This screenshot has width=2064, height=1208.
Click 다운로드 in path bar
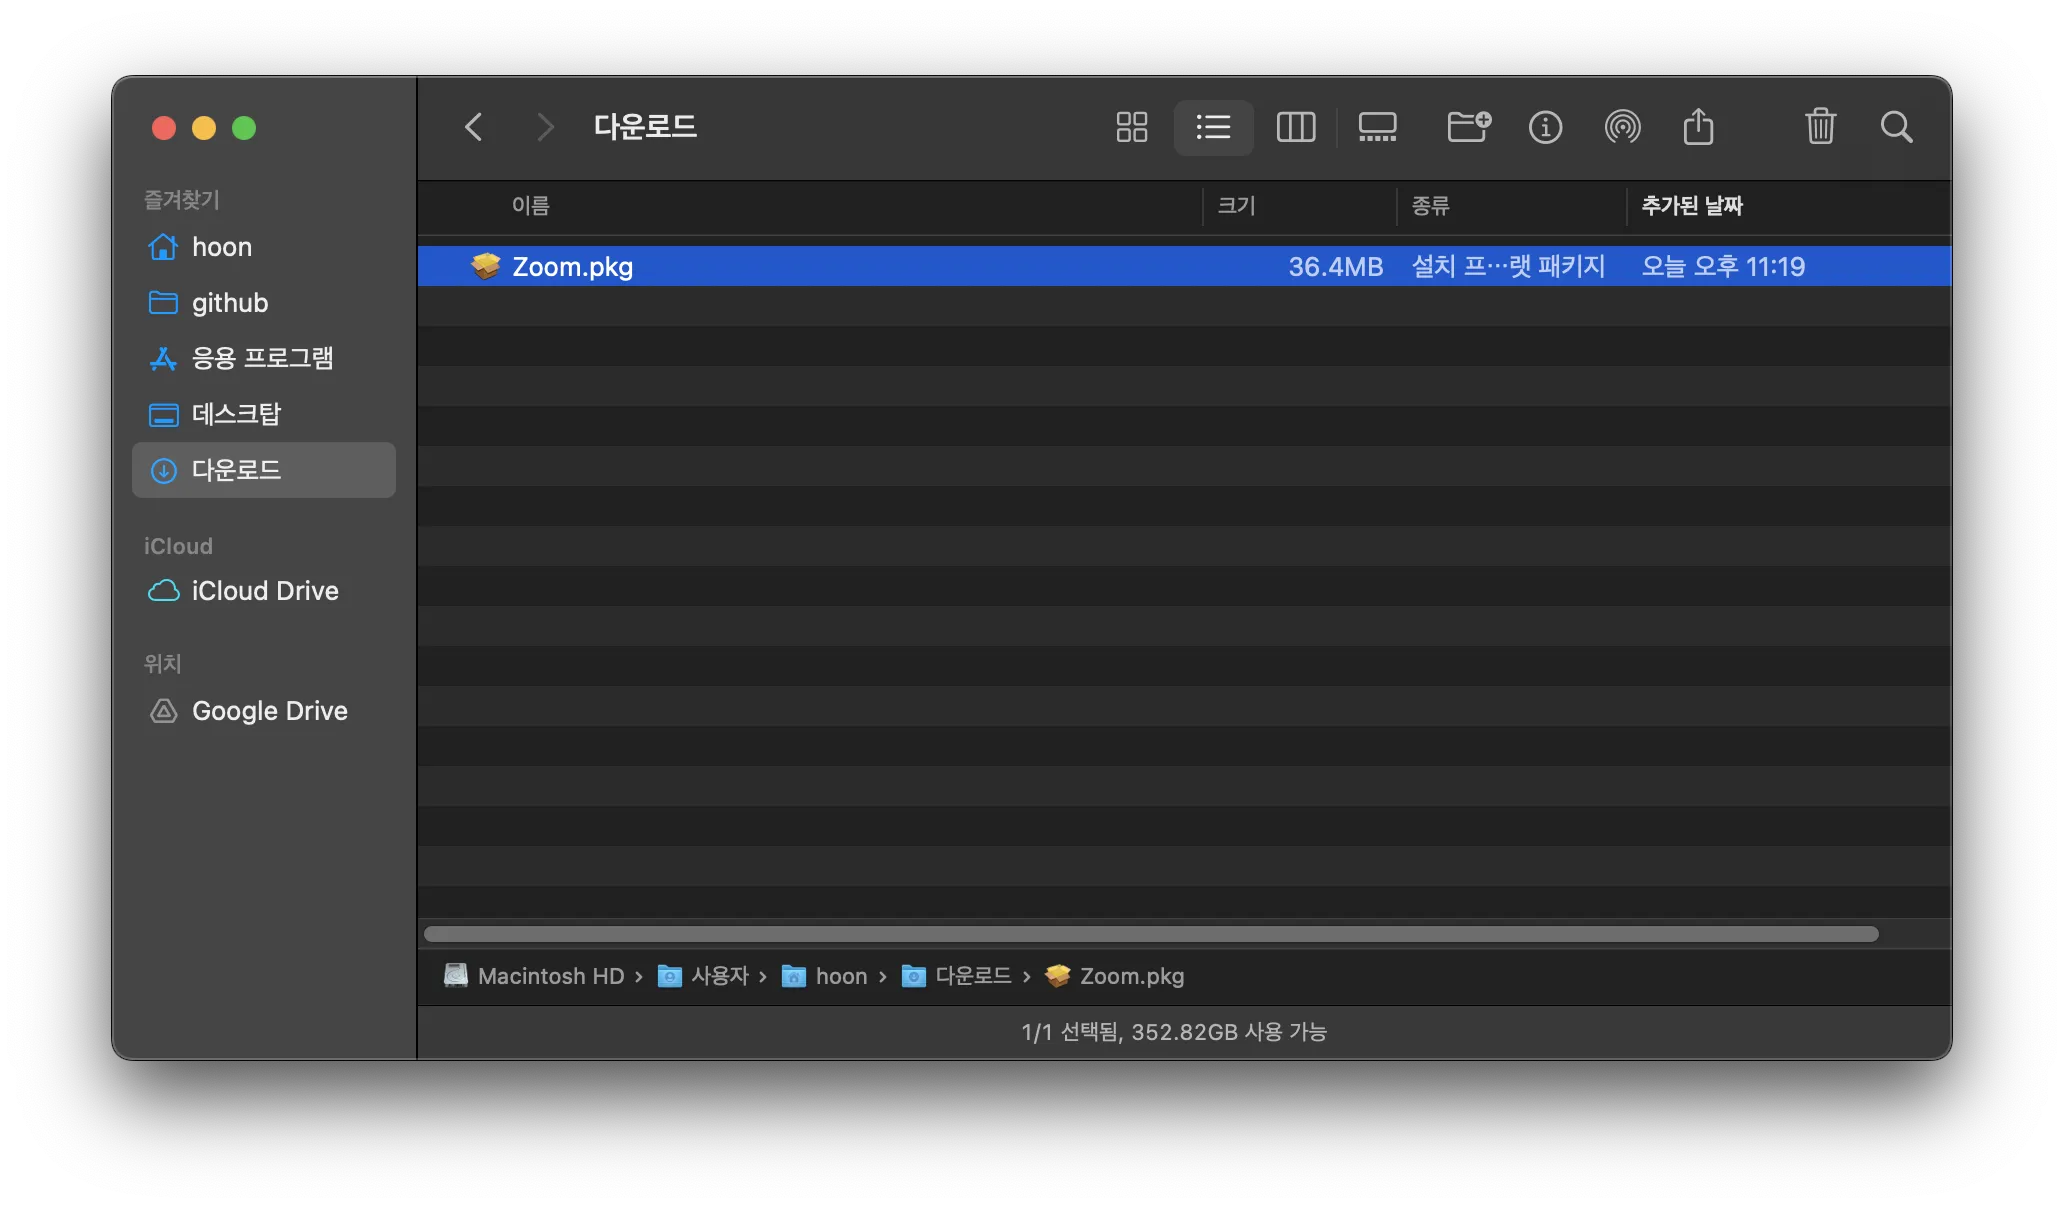point(956,976)
